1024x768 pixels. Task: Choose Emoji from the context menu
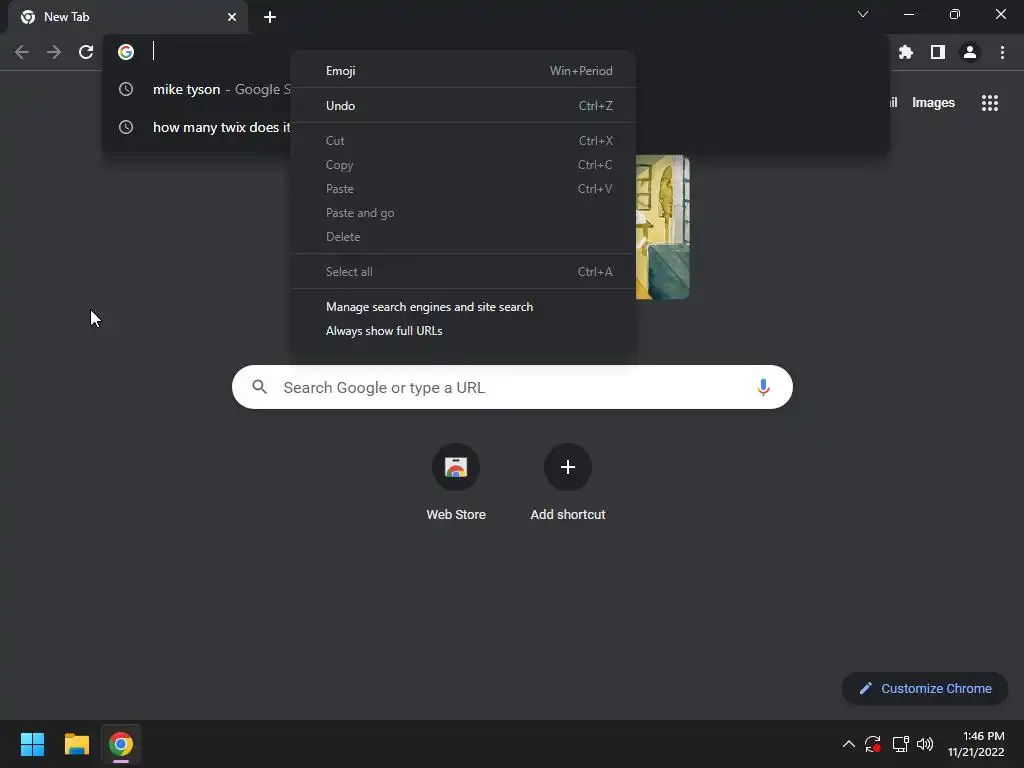(x=463, y=71)
